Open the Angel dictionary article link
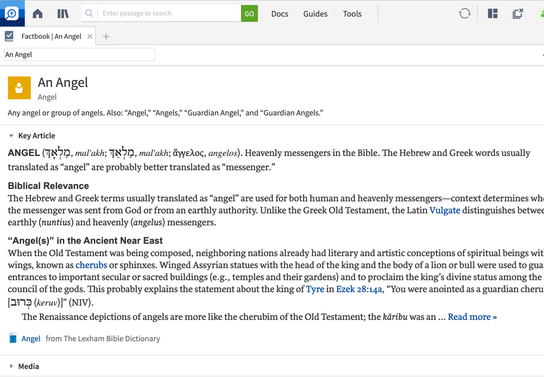 pyautogui.click(x=31, y=339)
